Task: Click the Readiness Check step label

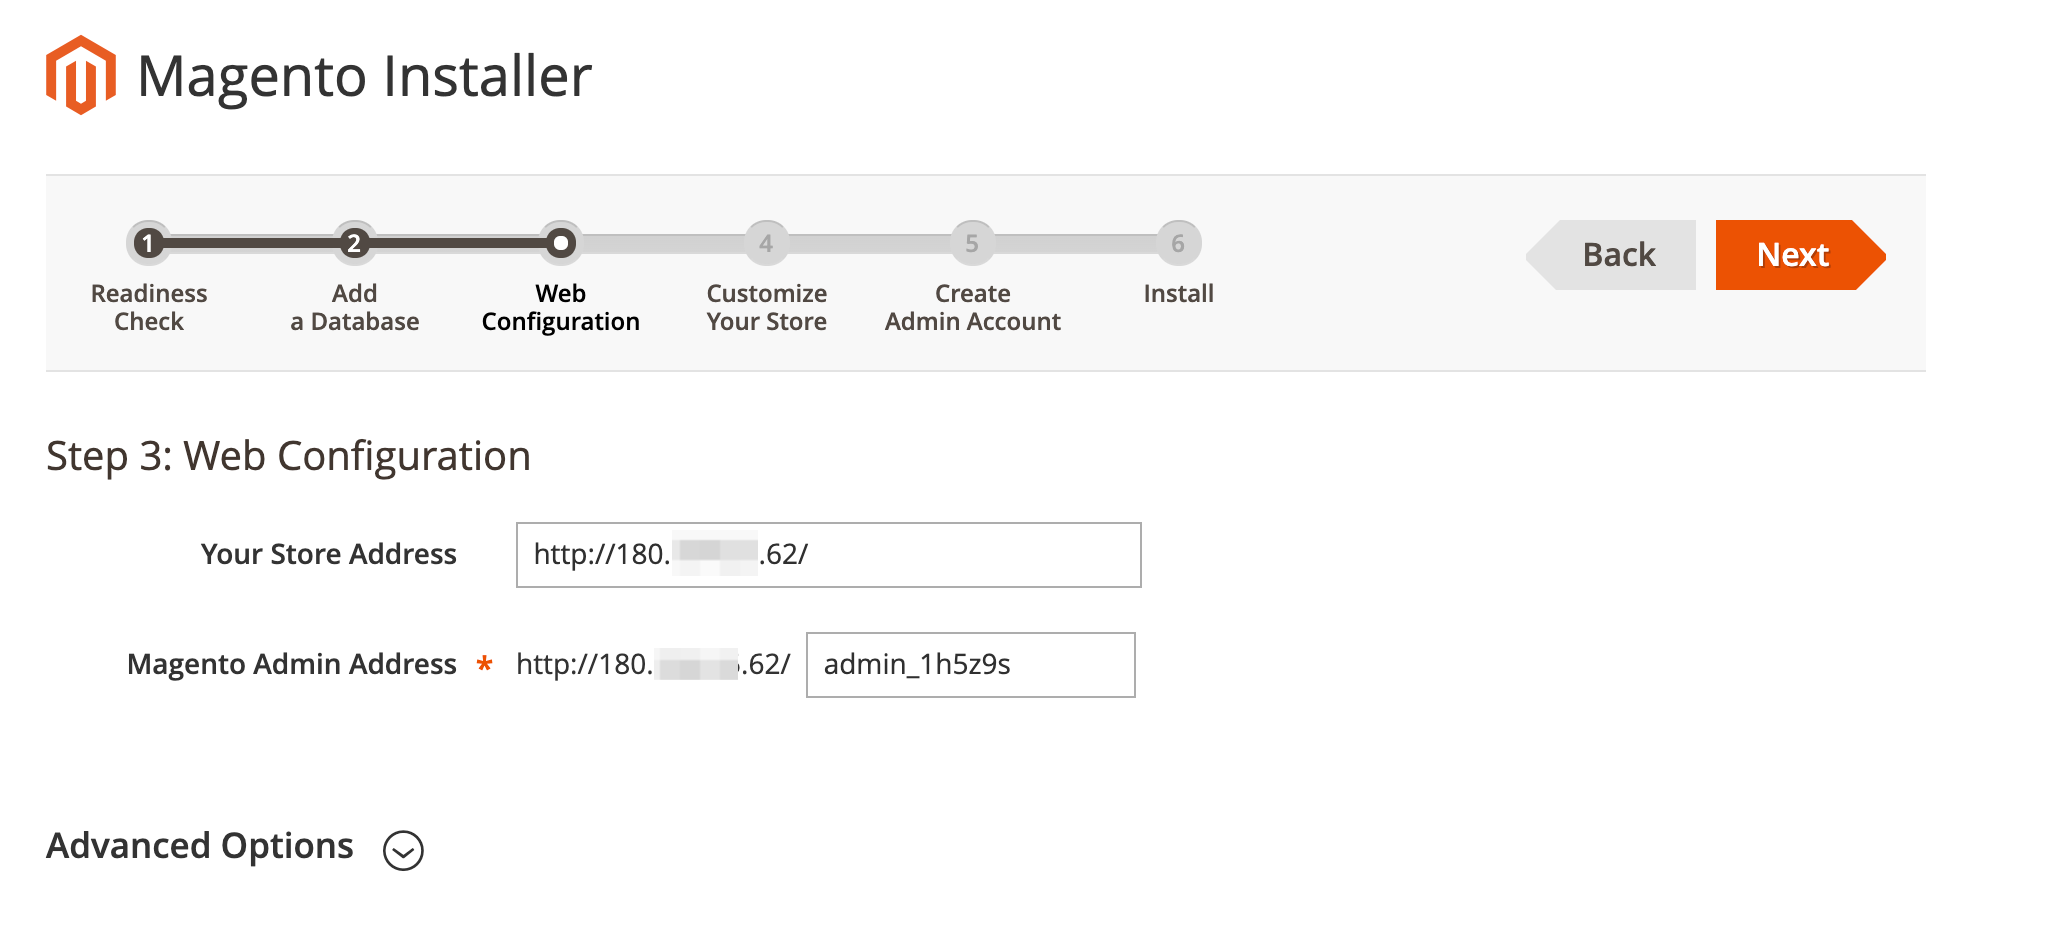Action: coord(149,307)
